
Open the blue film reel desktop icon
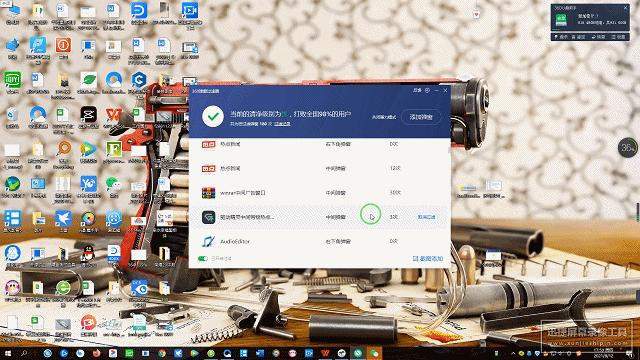113,218
